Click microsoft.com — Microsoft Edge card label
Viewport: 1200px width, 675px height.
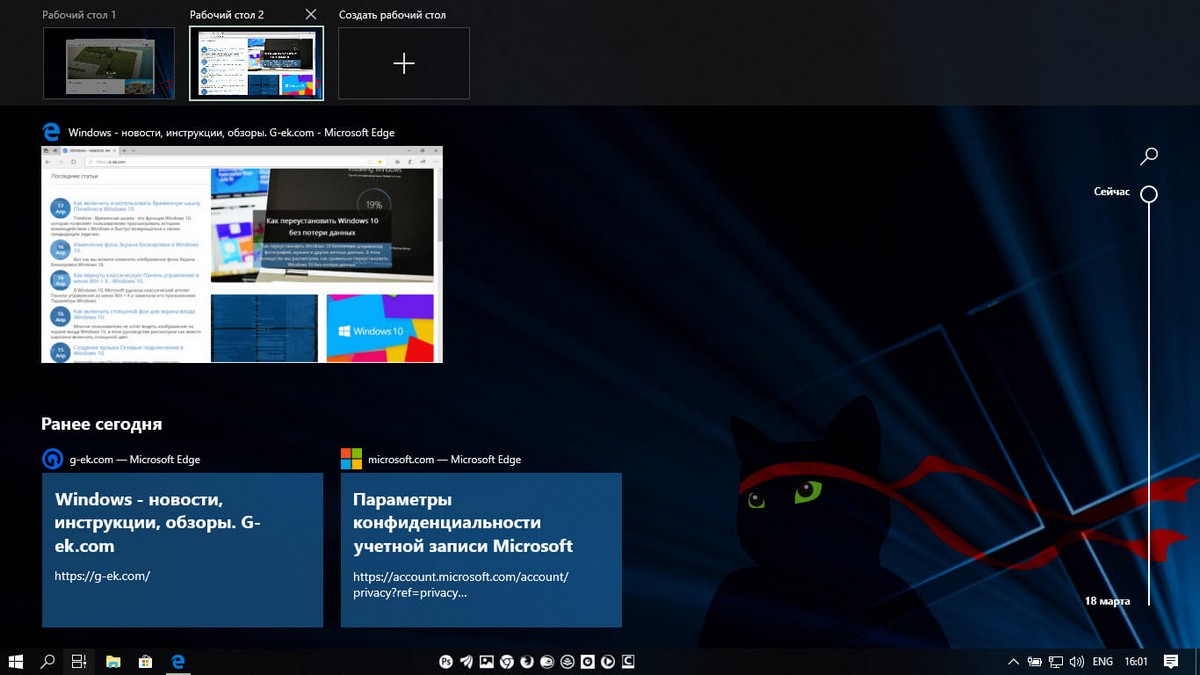(x=444, y=460)
